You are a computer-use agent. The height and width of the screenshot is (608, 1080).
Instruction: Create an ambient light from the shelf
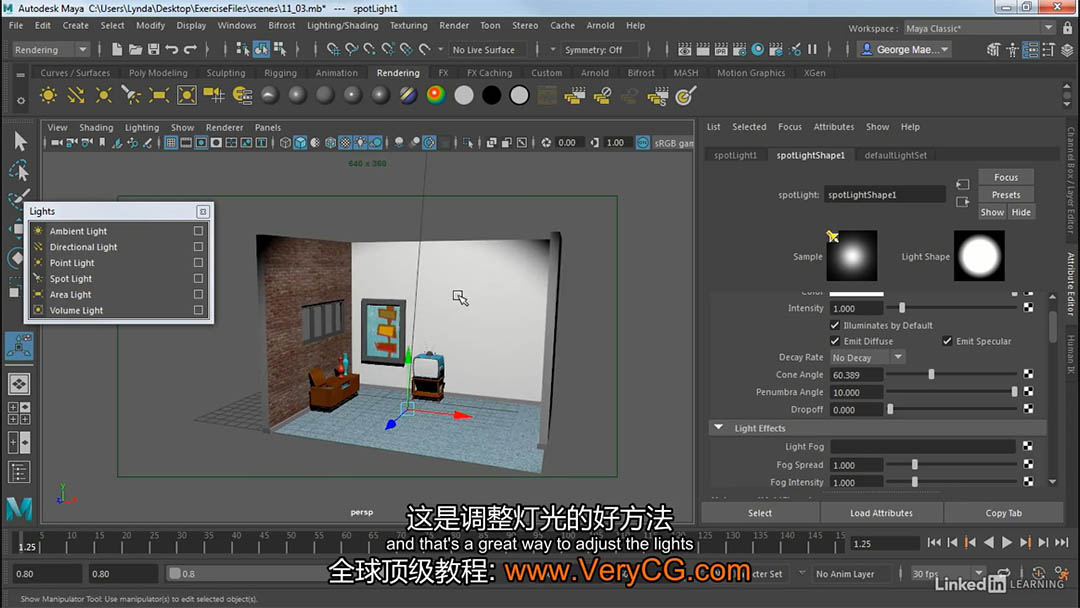coord(48,95)
